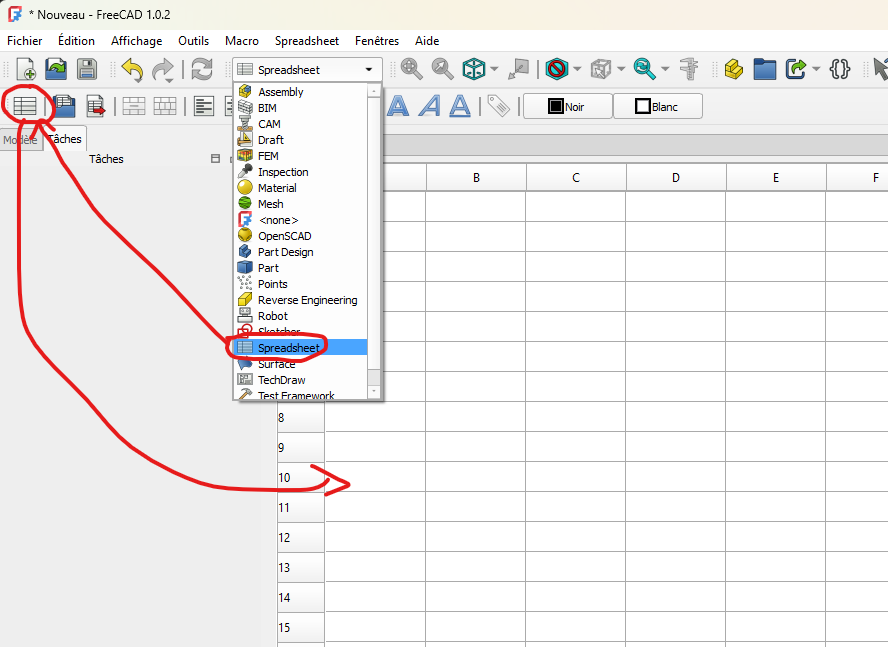Select the OpenSCAD workbench
Image resolution: width=888 pixels, height=647 pixels.
(x=301, y=236)
